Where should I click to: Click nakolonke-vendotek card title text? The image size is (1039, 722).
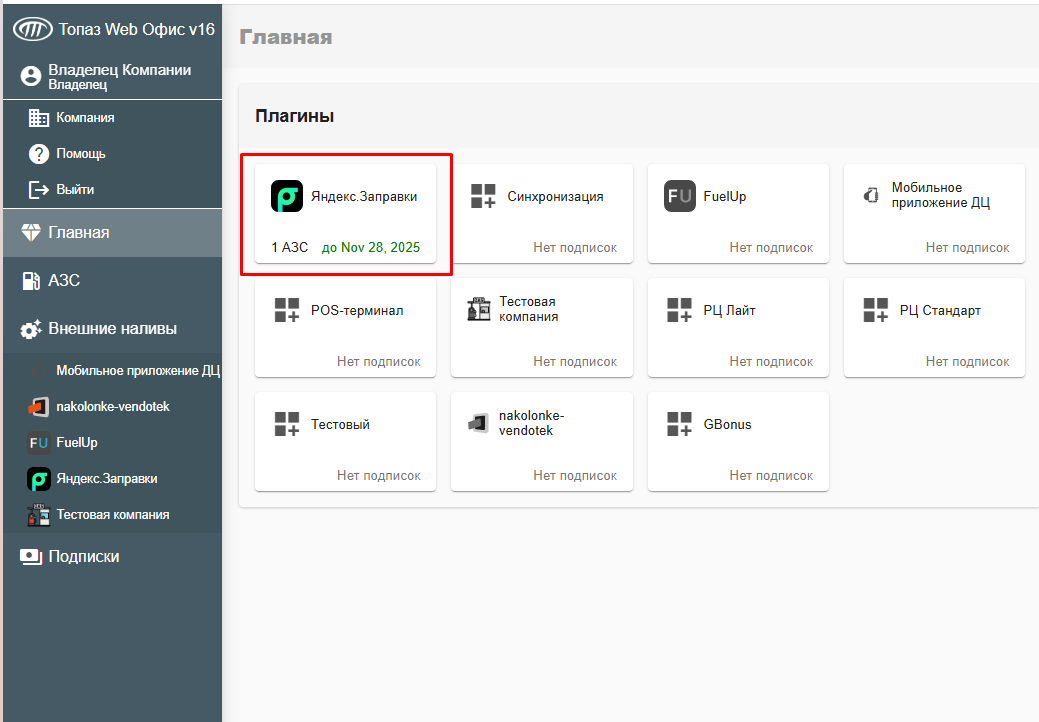(531, 423)
